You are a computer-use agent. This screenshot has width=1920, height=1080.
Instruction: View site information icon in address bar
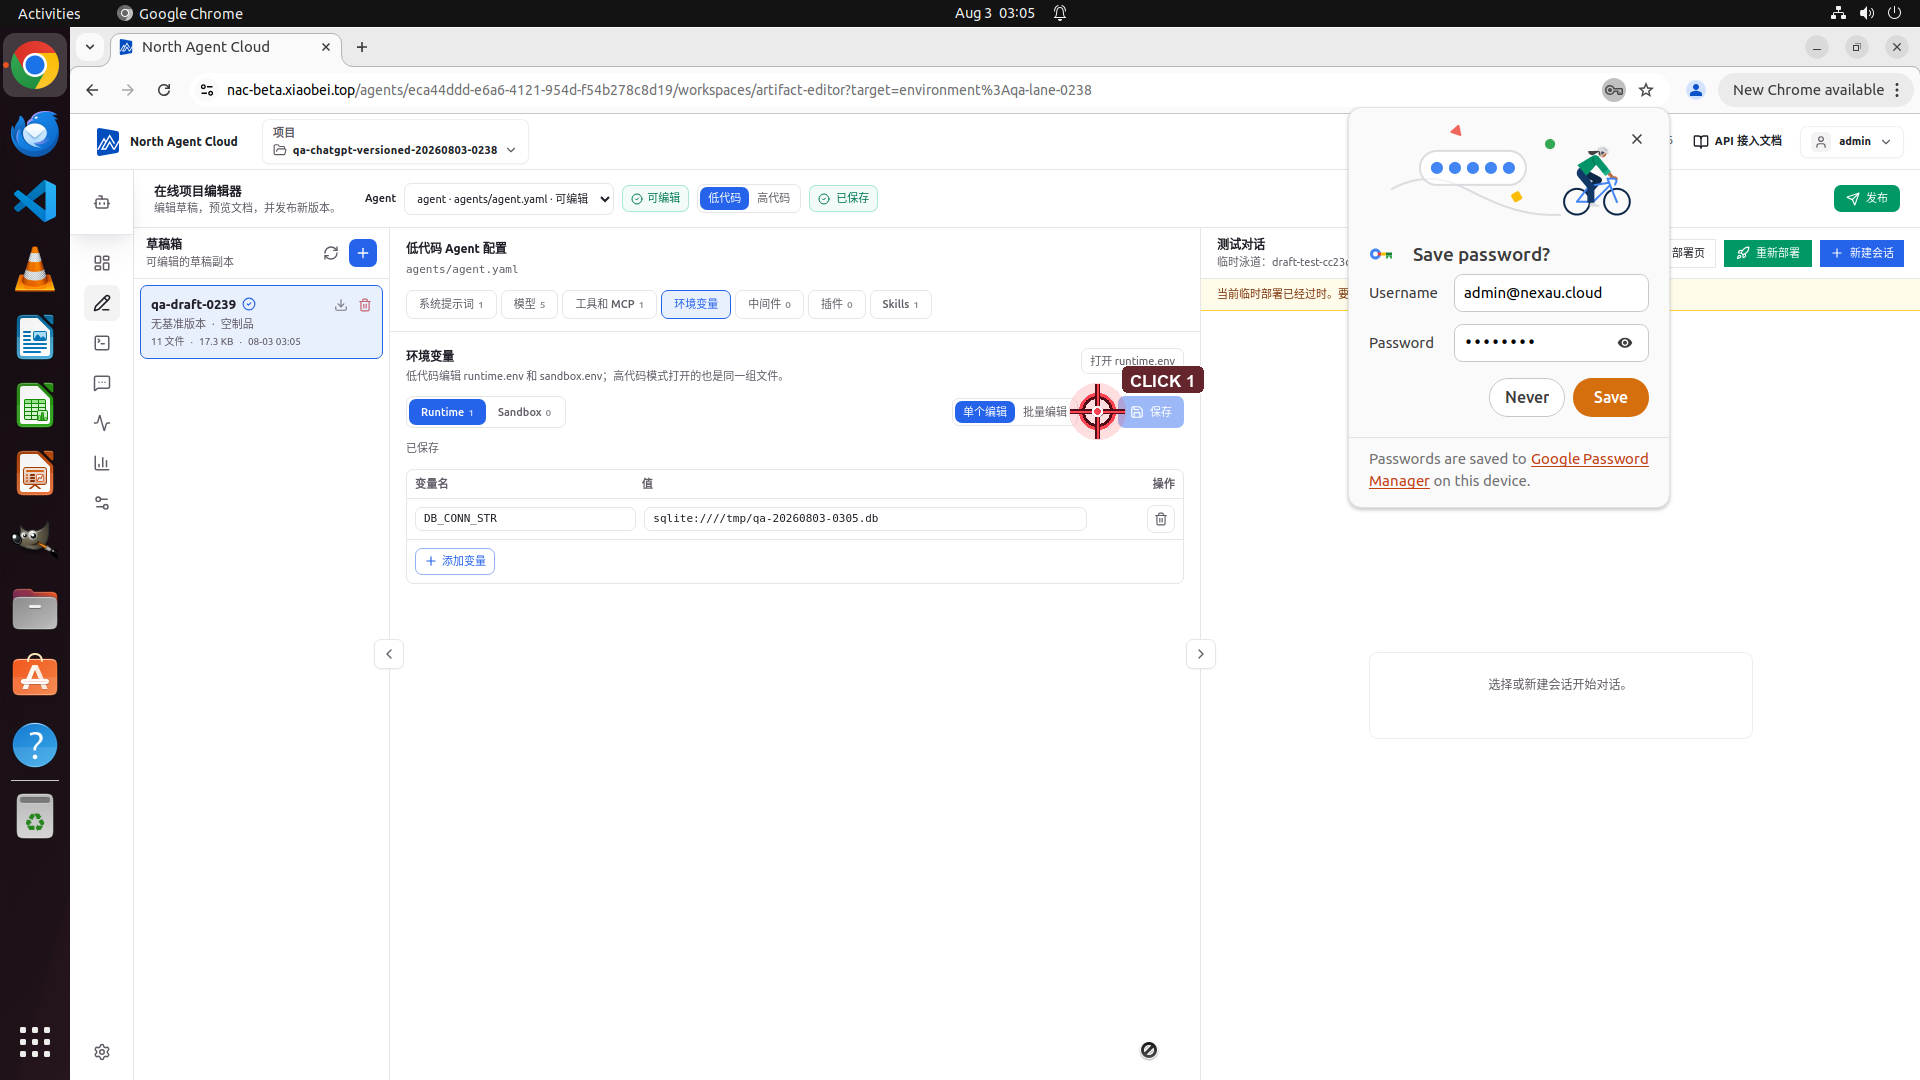click(206, 90)
